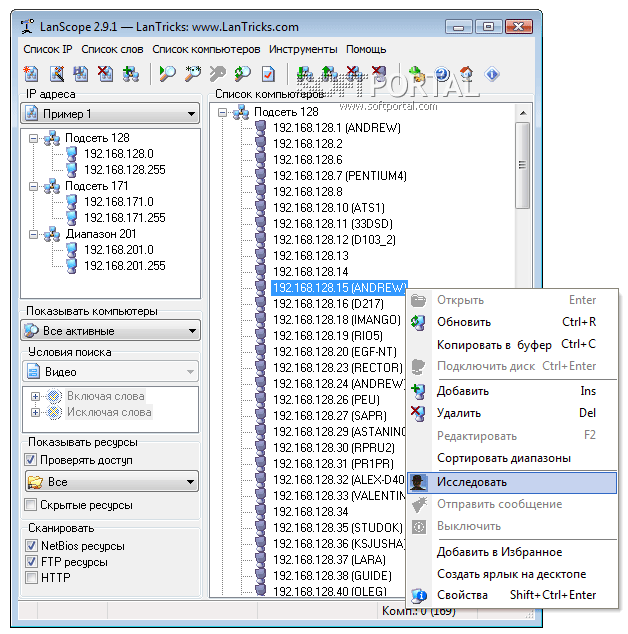Expand the Включая слова node
Screen dimensions: 628x634
tap(35, 396)
